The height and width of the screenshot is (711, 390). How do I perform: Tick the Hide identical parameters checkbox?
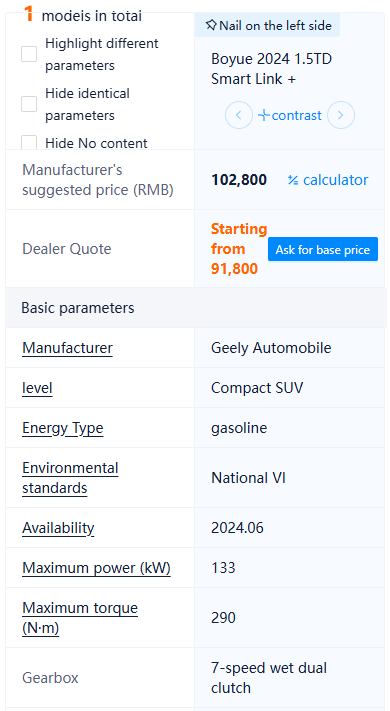tap(29, 104)
